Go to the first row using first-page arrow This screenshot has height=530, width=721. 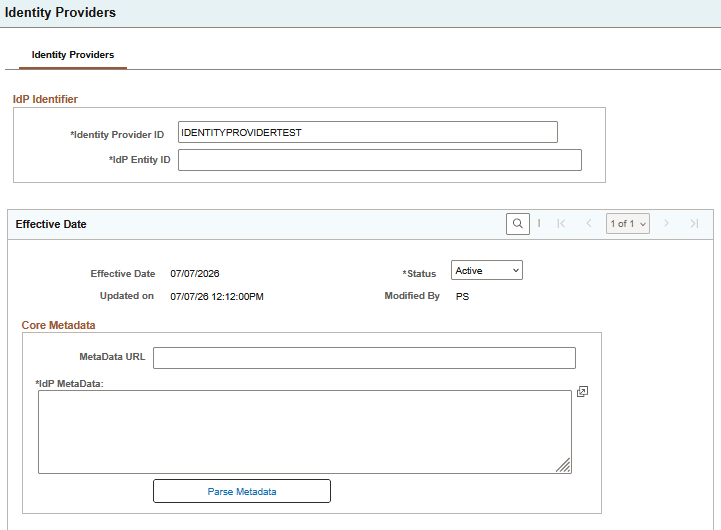click(561, 224)
